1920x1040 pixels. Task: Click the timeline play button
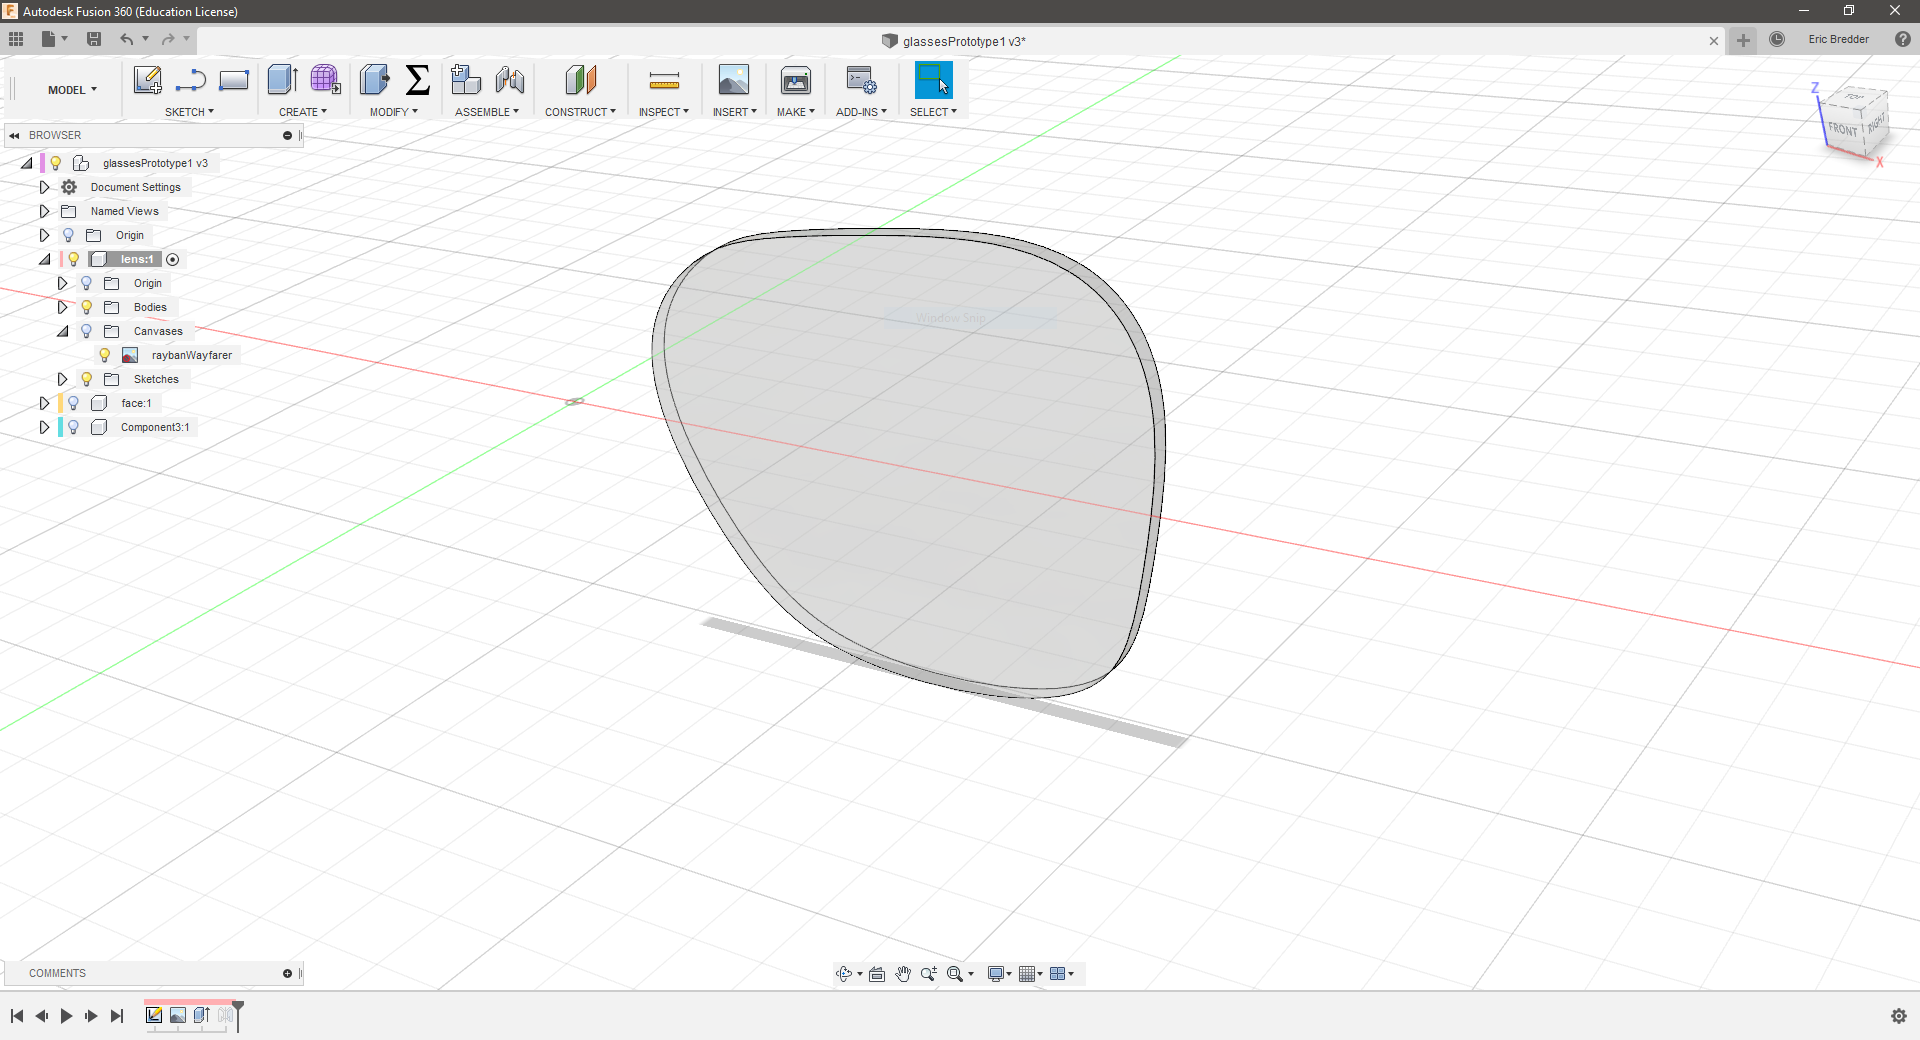(66, 1016)
